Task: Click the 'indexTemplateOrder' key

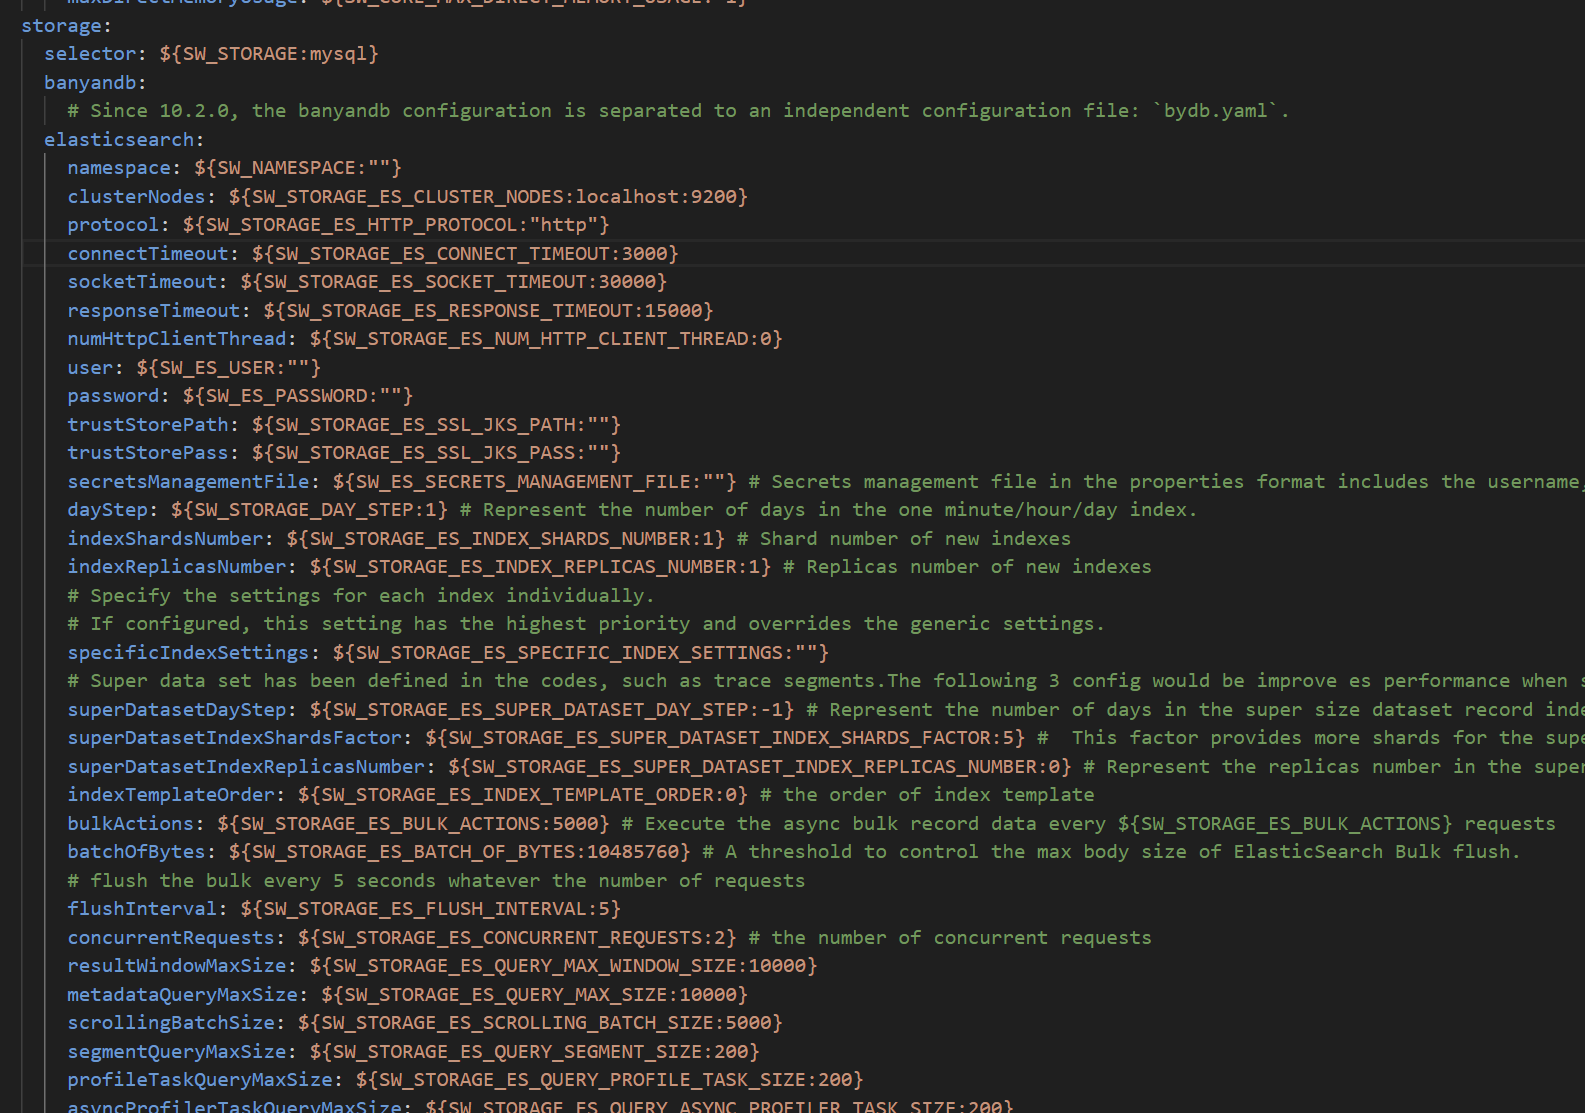Action: pyautogui.click(x=171, y=795)
